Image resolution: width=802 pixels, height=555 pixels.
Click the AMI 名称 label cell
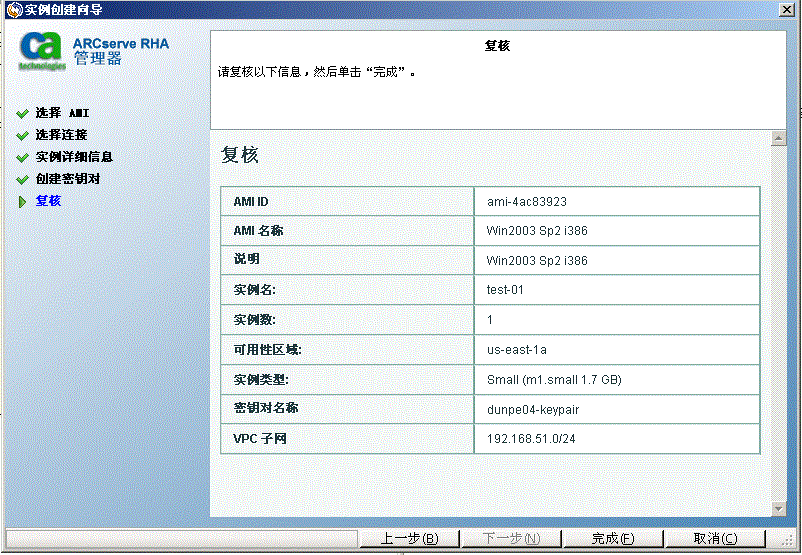click(x=347, y=231)
